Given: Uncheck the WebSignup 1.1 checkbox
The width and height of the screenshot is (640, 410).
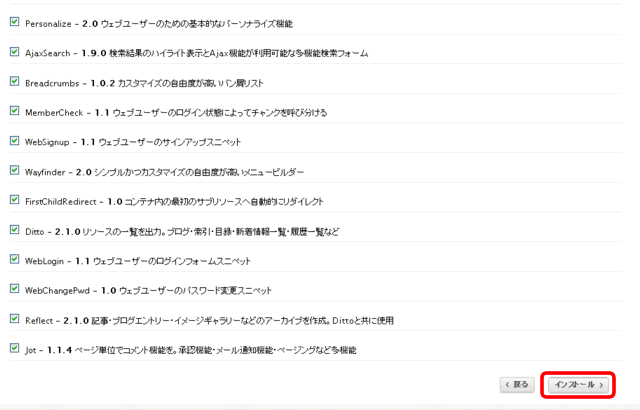Looking at the screenshot, I should (x=14, y=141).
